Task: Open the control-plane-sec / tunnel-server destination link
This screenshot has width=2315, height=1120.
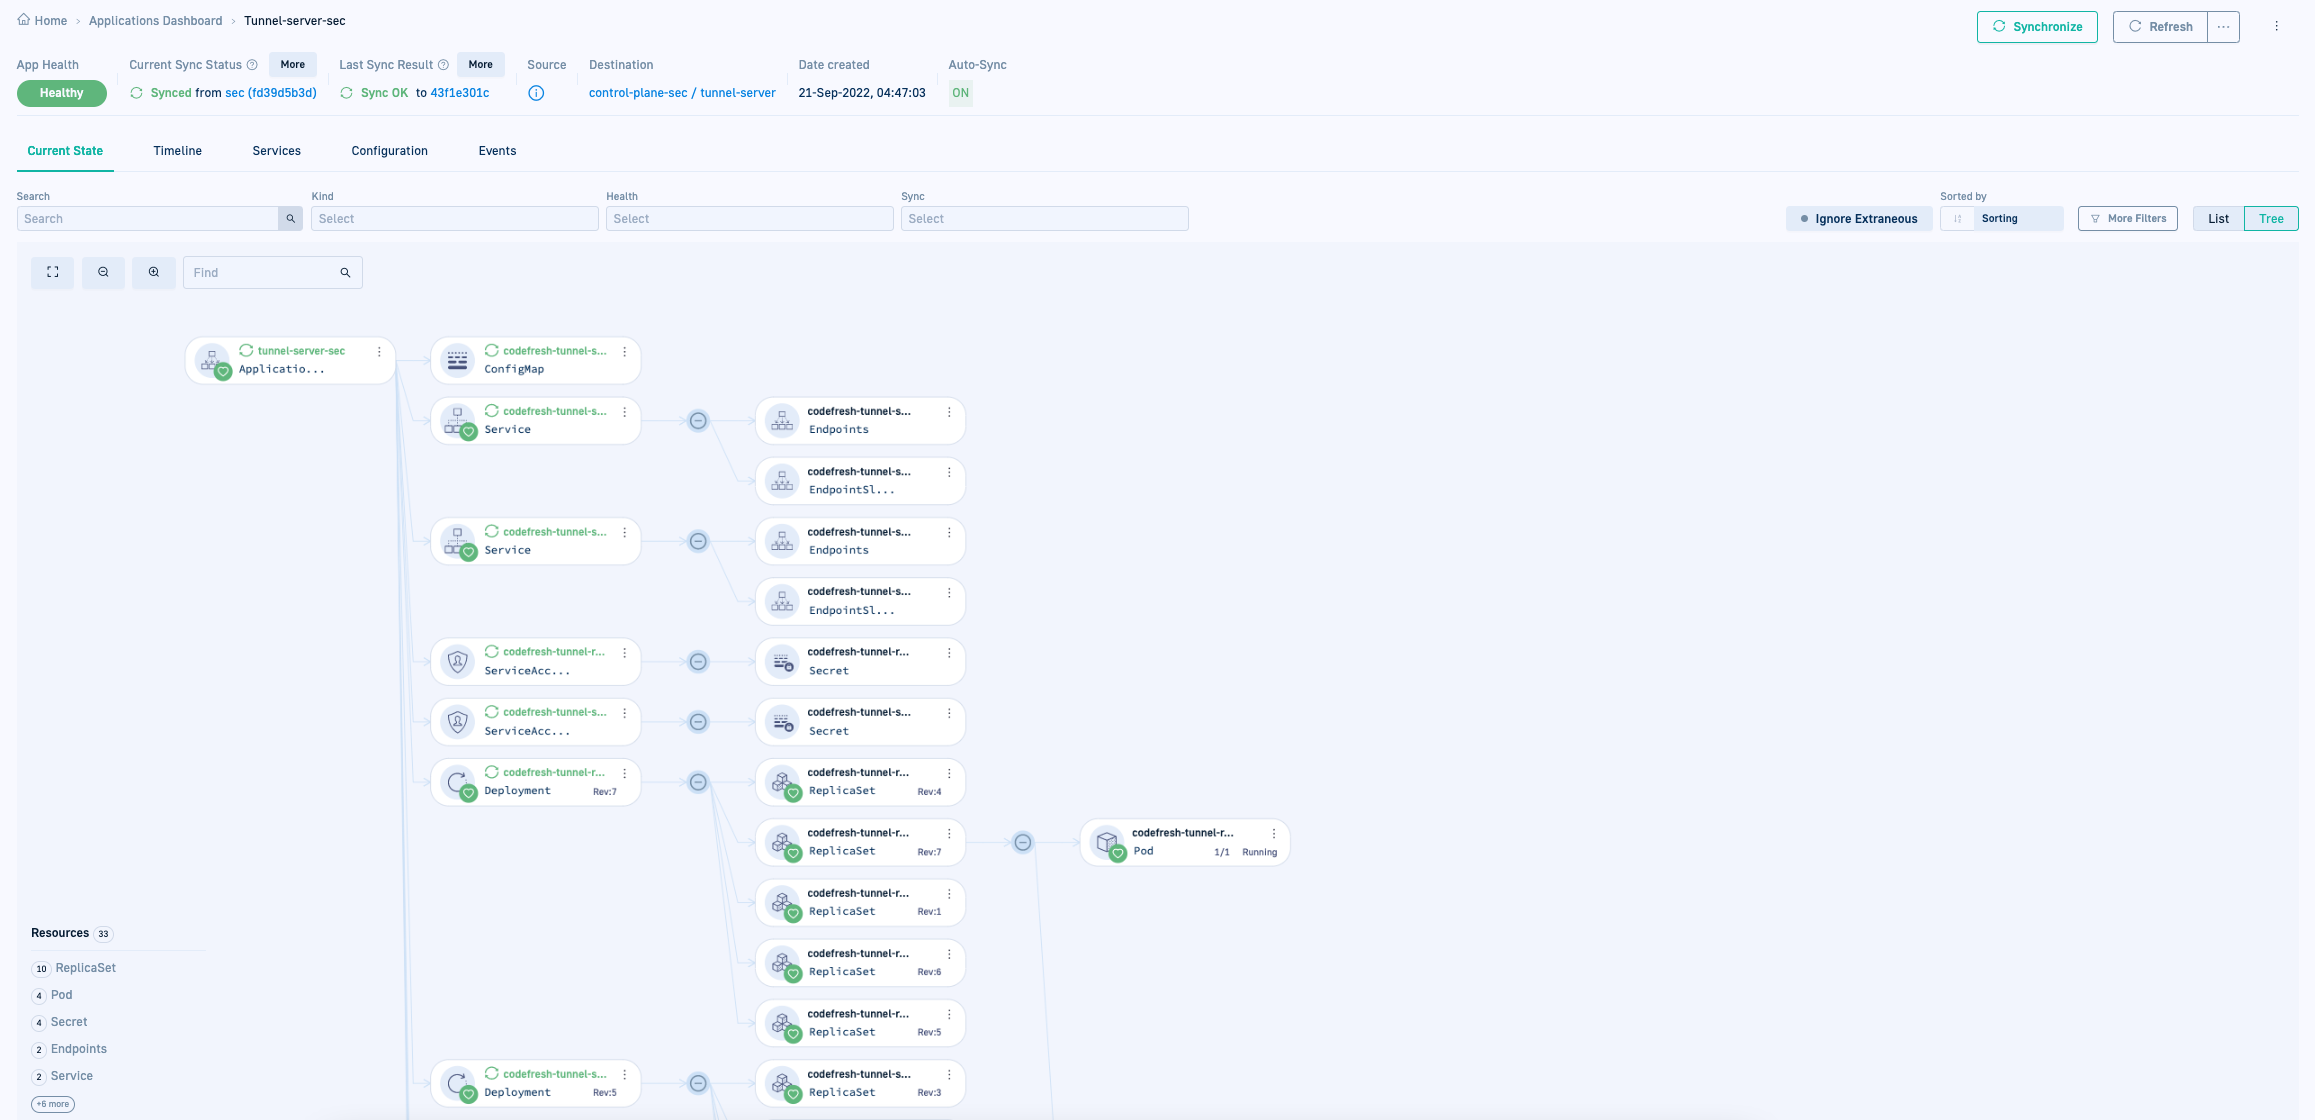Action: [682, 93]
